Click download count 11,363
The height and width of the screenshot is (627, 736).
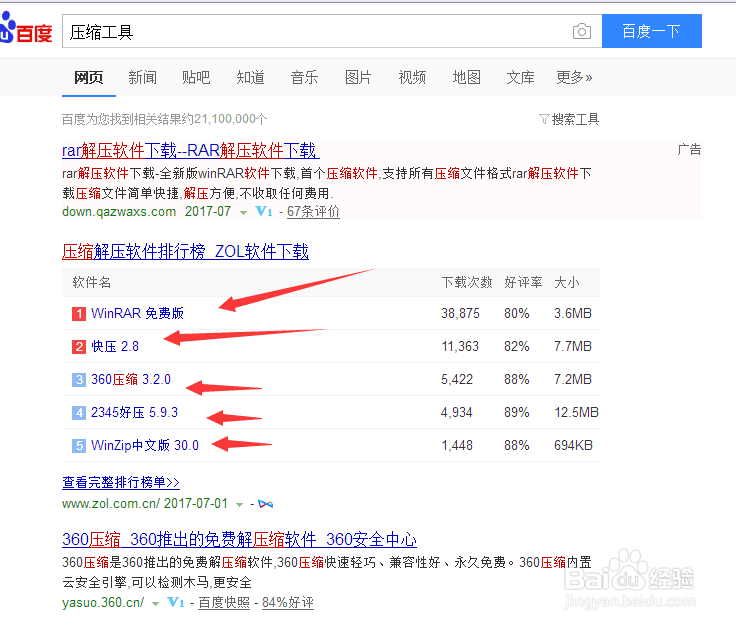point(460,347)
